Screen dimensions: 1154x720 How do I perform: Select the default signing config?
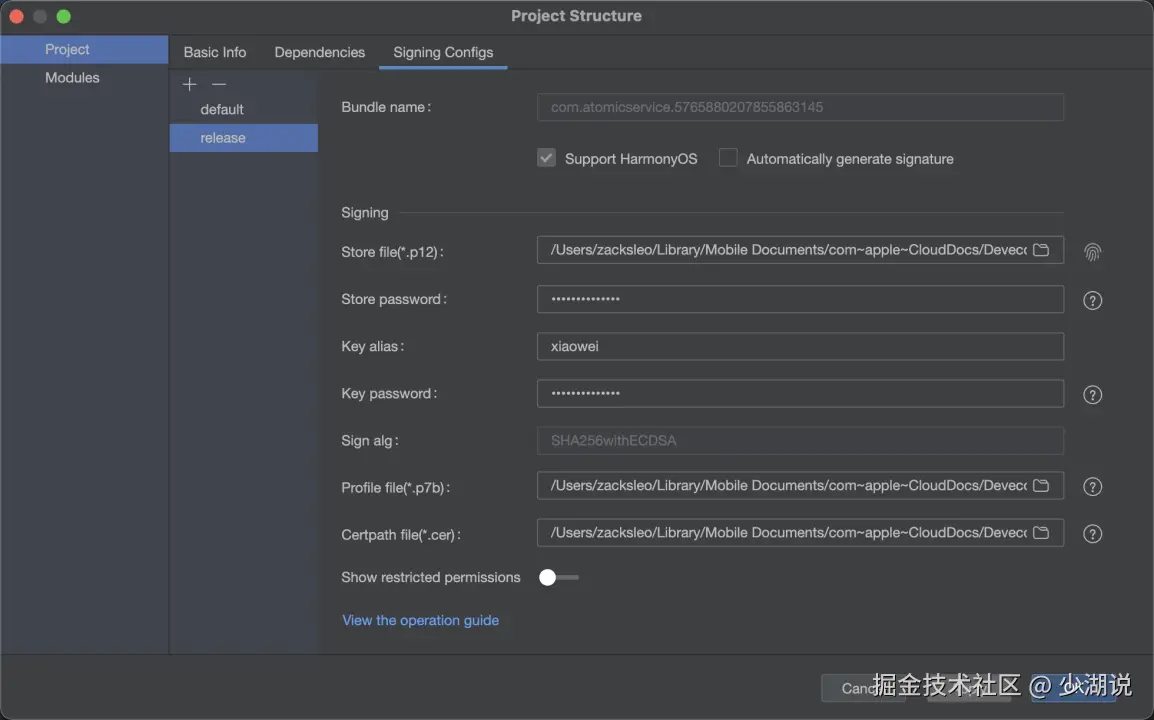tap(222, 110)
